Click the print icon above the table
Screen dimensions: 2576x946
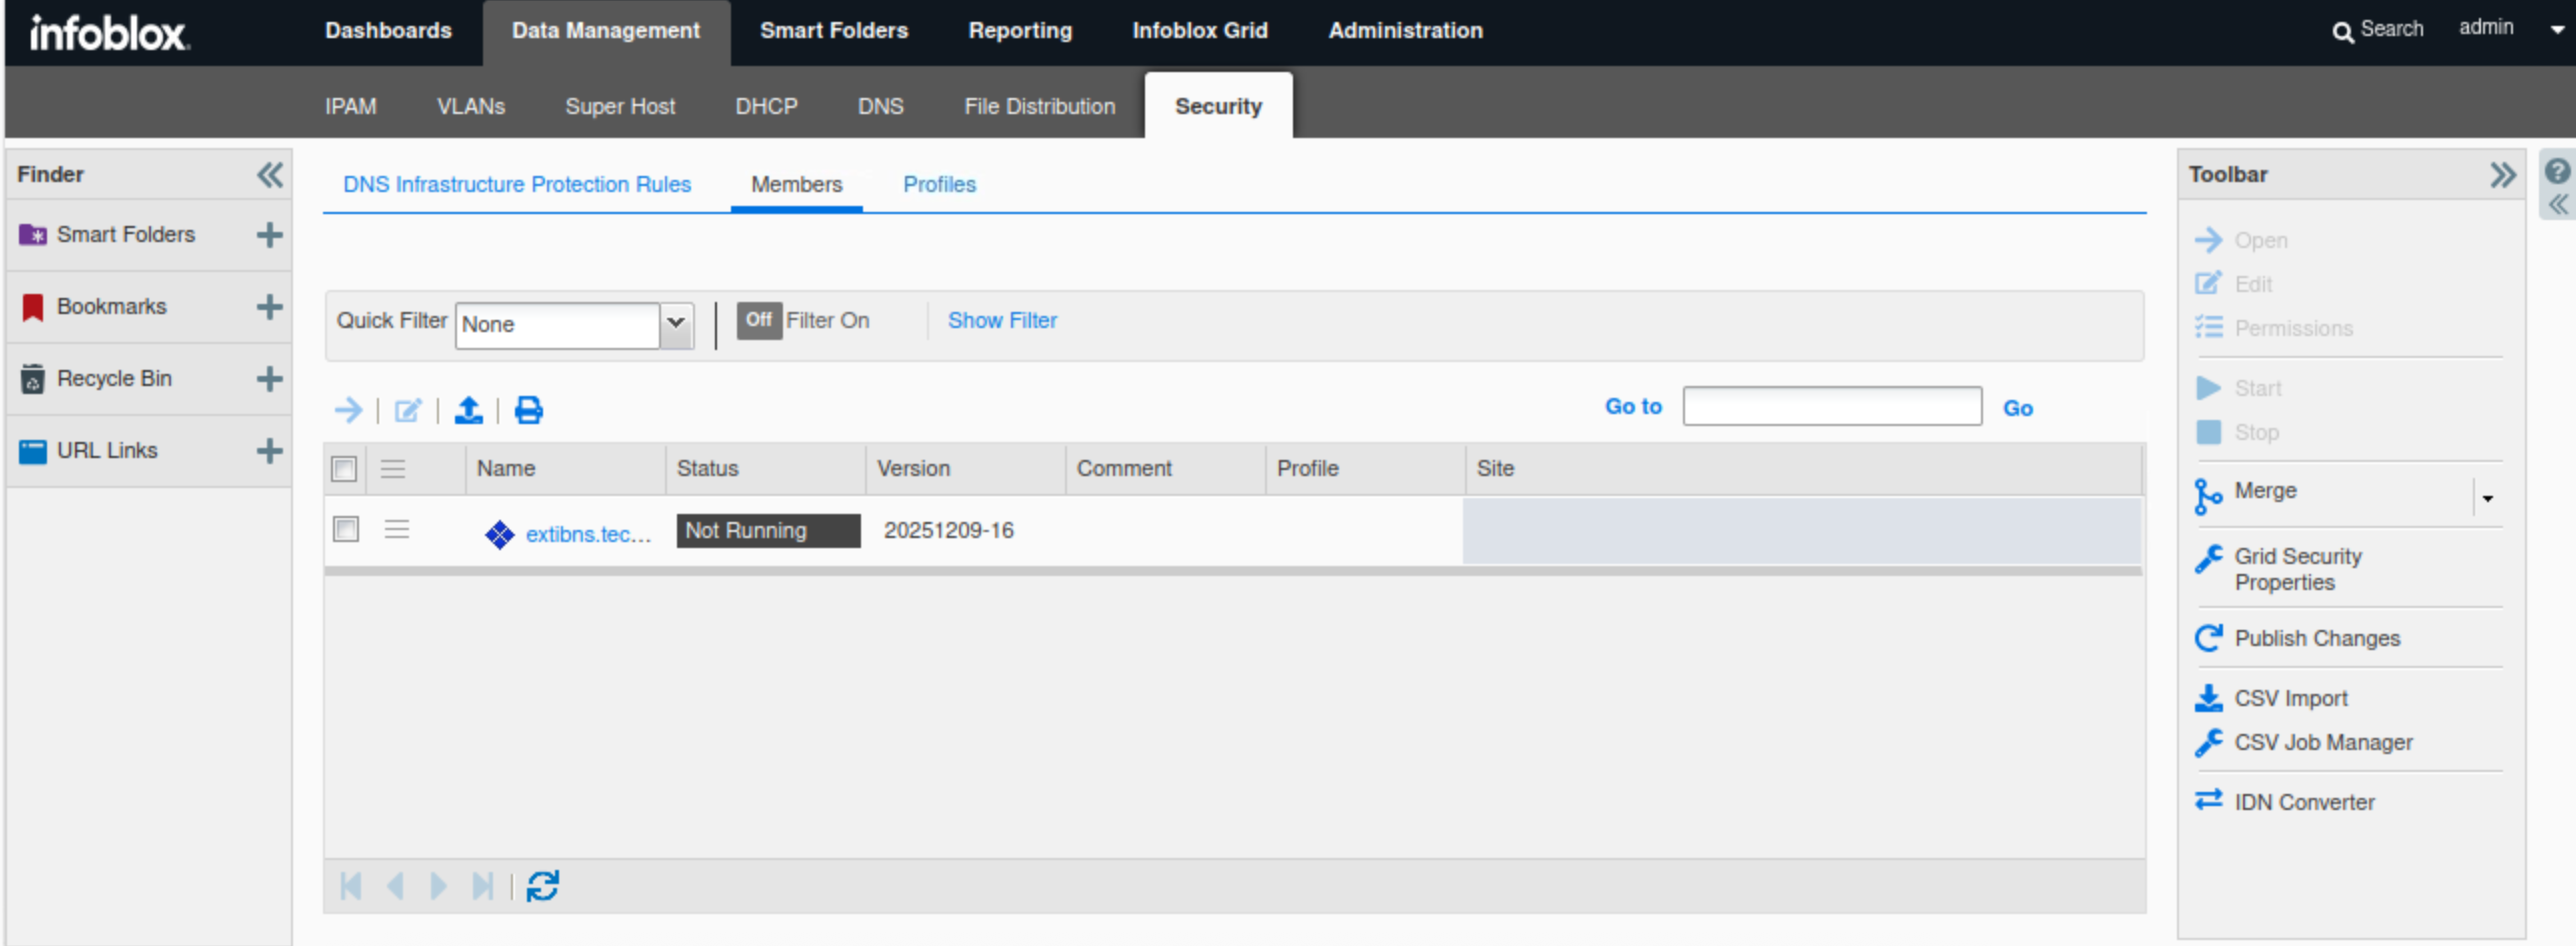pyautogui.click(x=528, y=410)
